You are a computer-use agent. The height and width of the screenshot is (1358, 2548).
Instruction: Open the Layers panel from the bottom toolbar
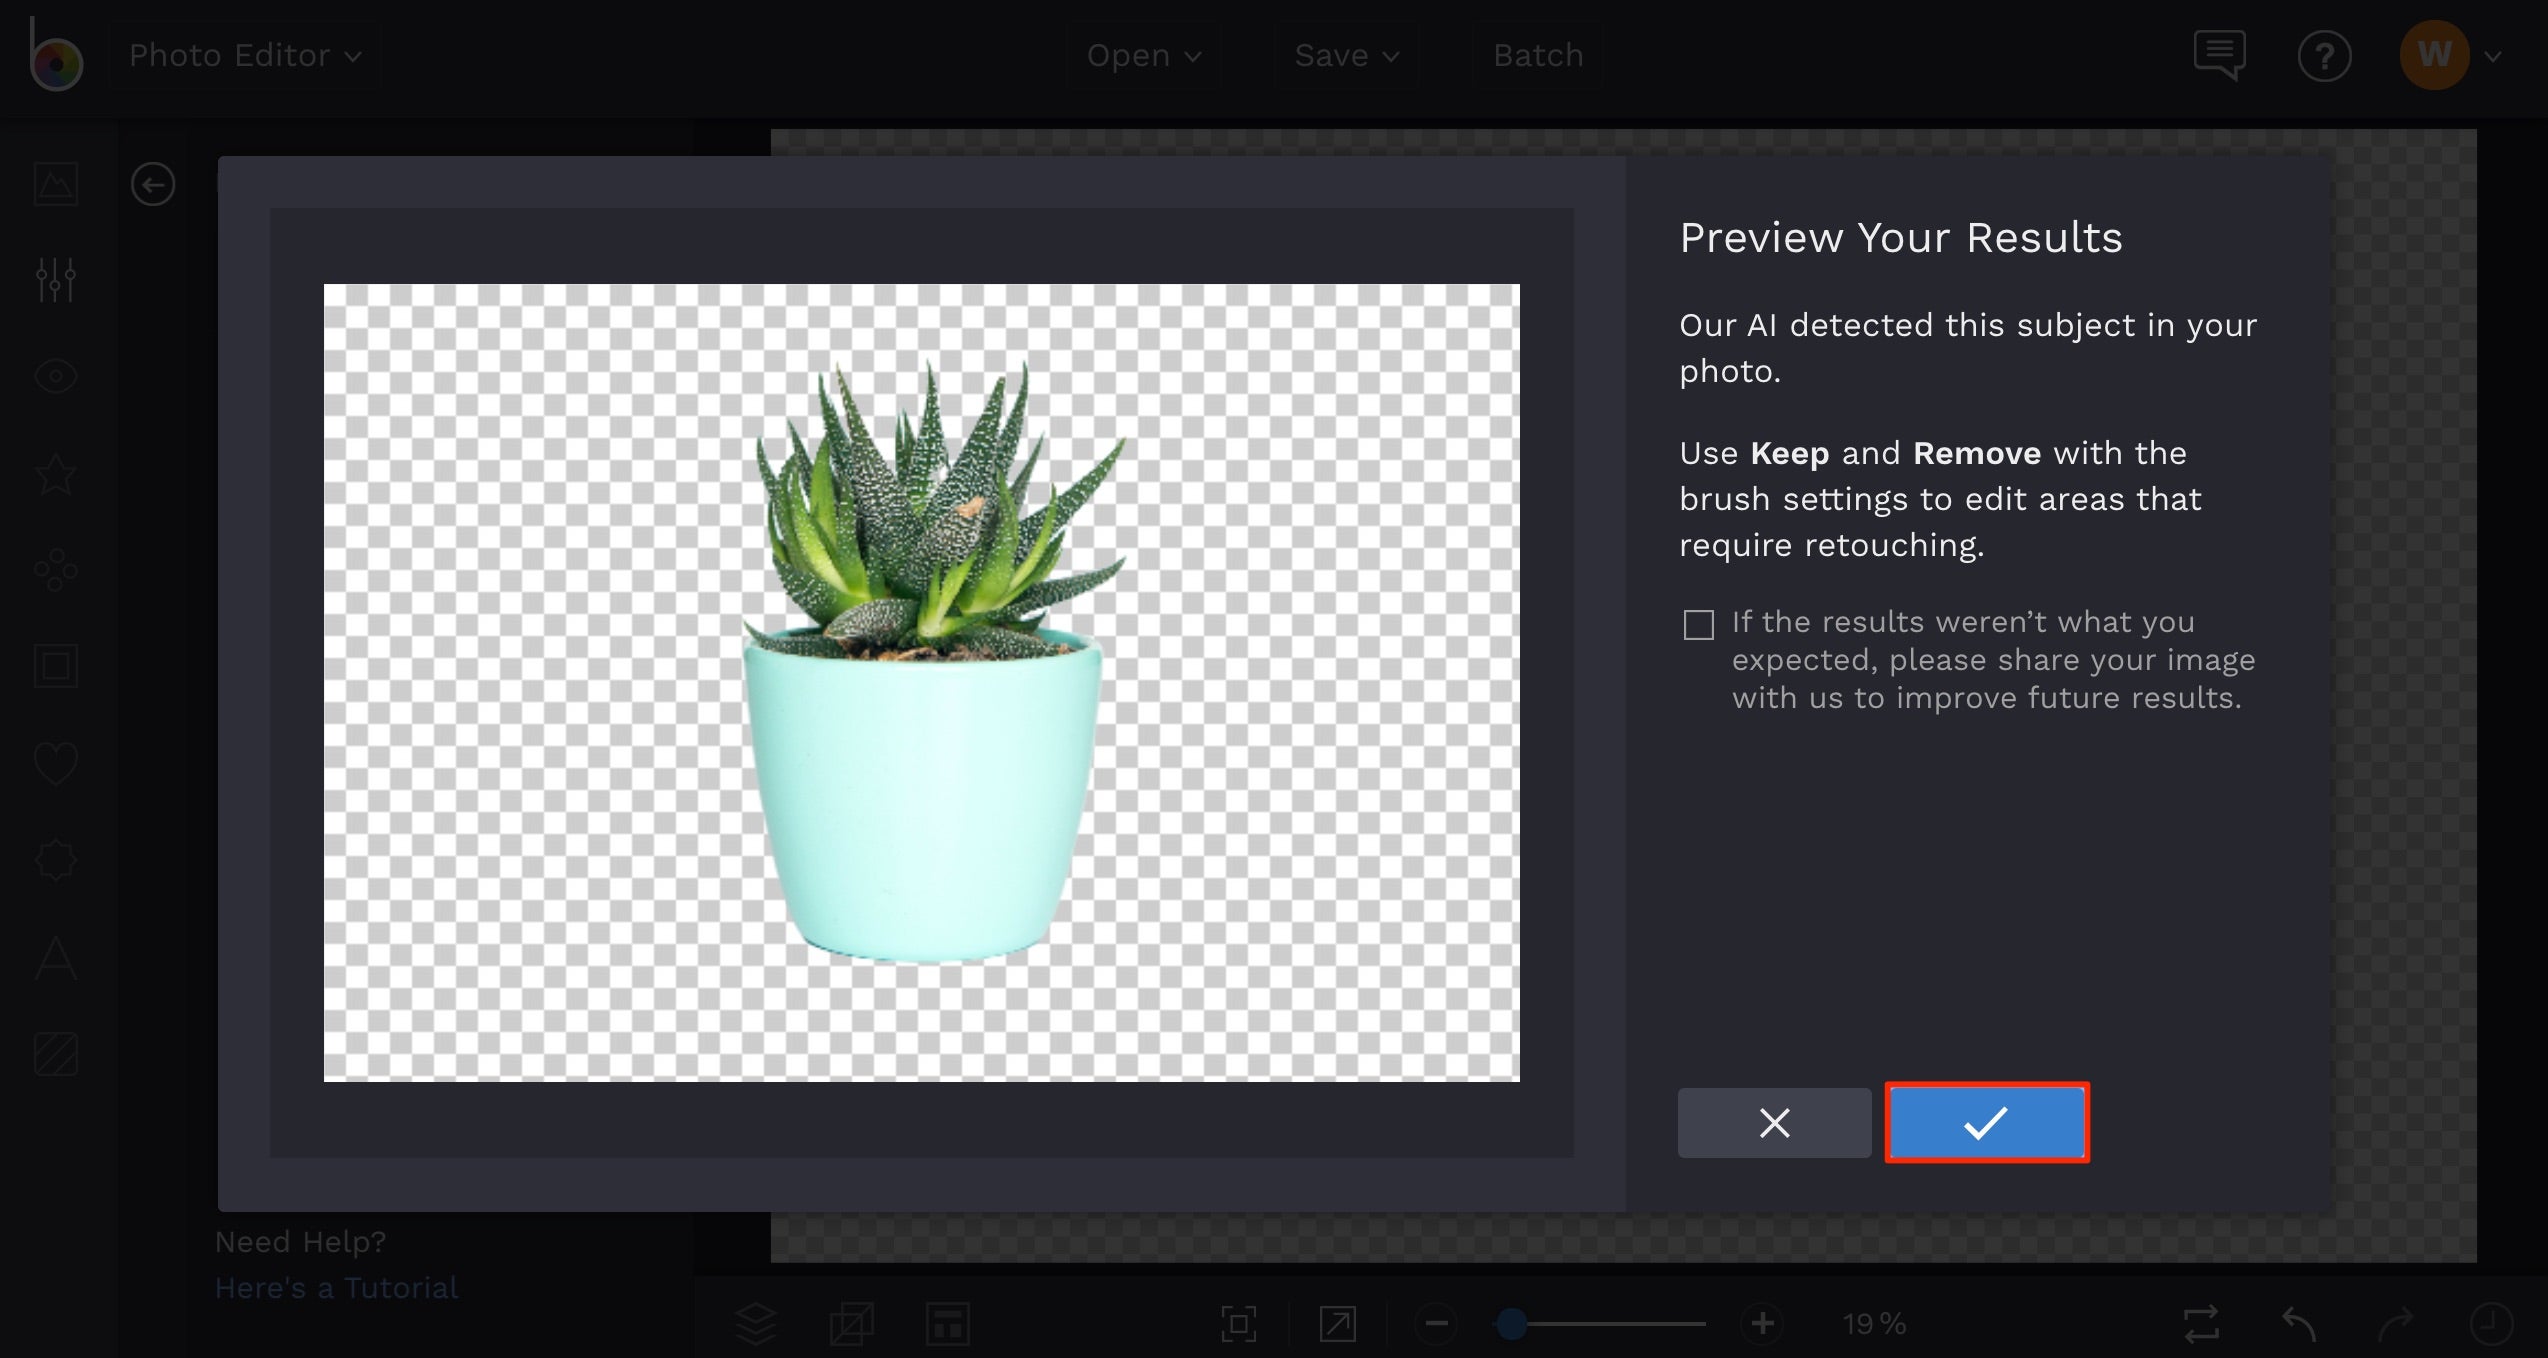[x=757, y=1322]
